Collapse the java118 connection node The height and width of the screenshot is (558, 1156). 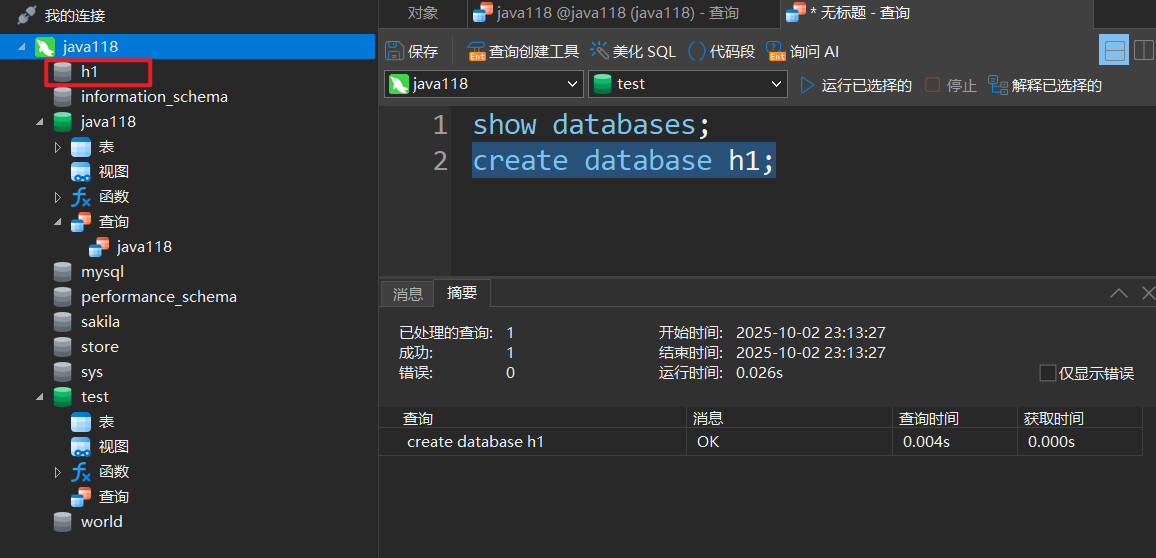pos(22,47)
